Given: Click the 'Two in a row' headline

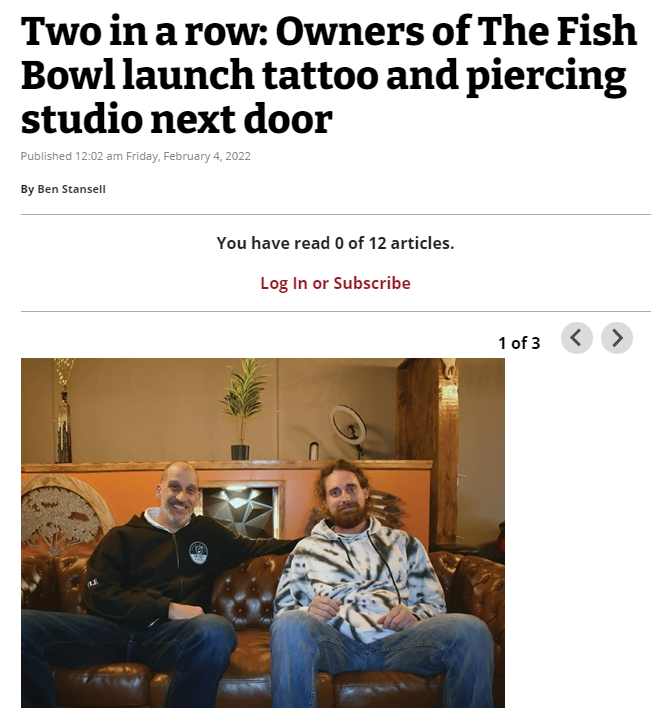Looking at the screenshot, I should [x=329, y=75].
